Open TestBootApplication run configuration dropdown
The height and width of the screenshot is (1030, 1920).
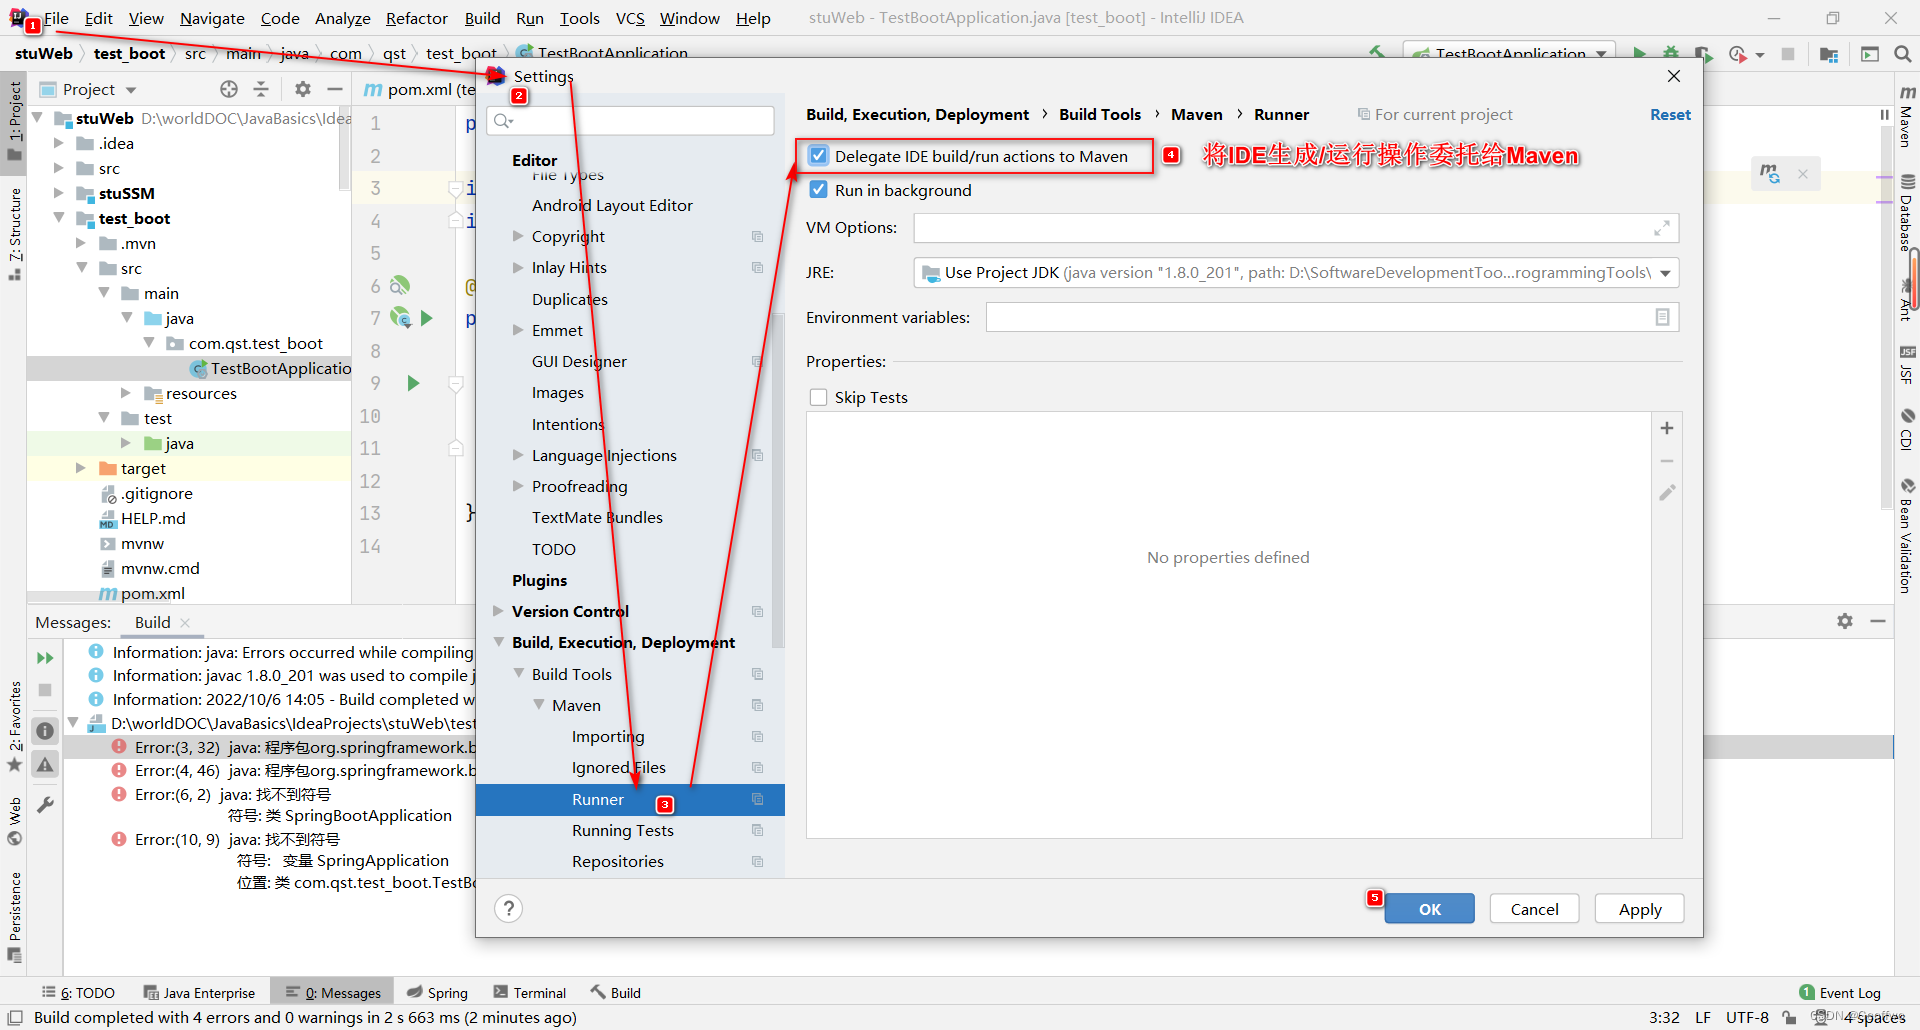[1510, 54]
